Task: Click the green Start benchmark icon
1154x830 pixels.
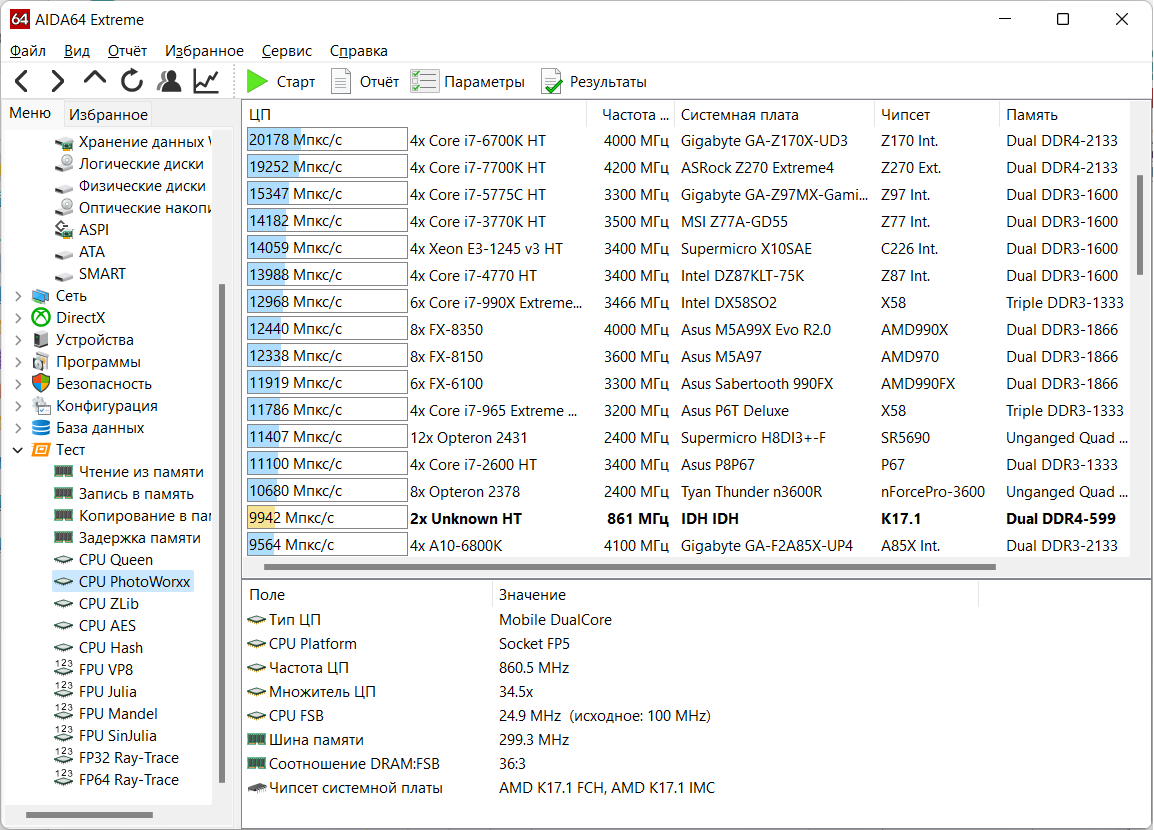Action: coord(257,82)
